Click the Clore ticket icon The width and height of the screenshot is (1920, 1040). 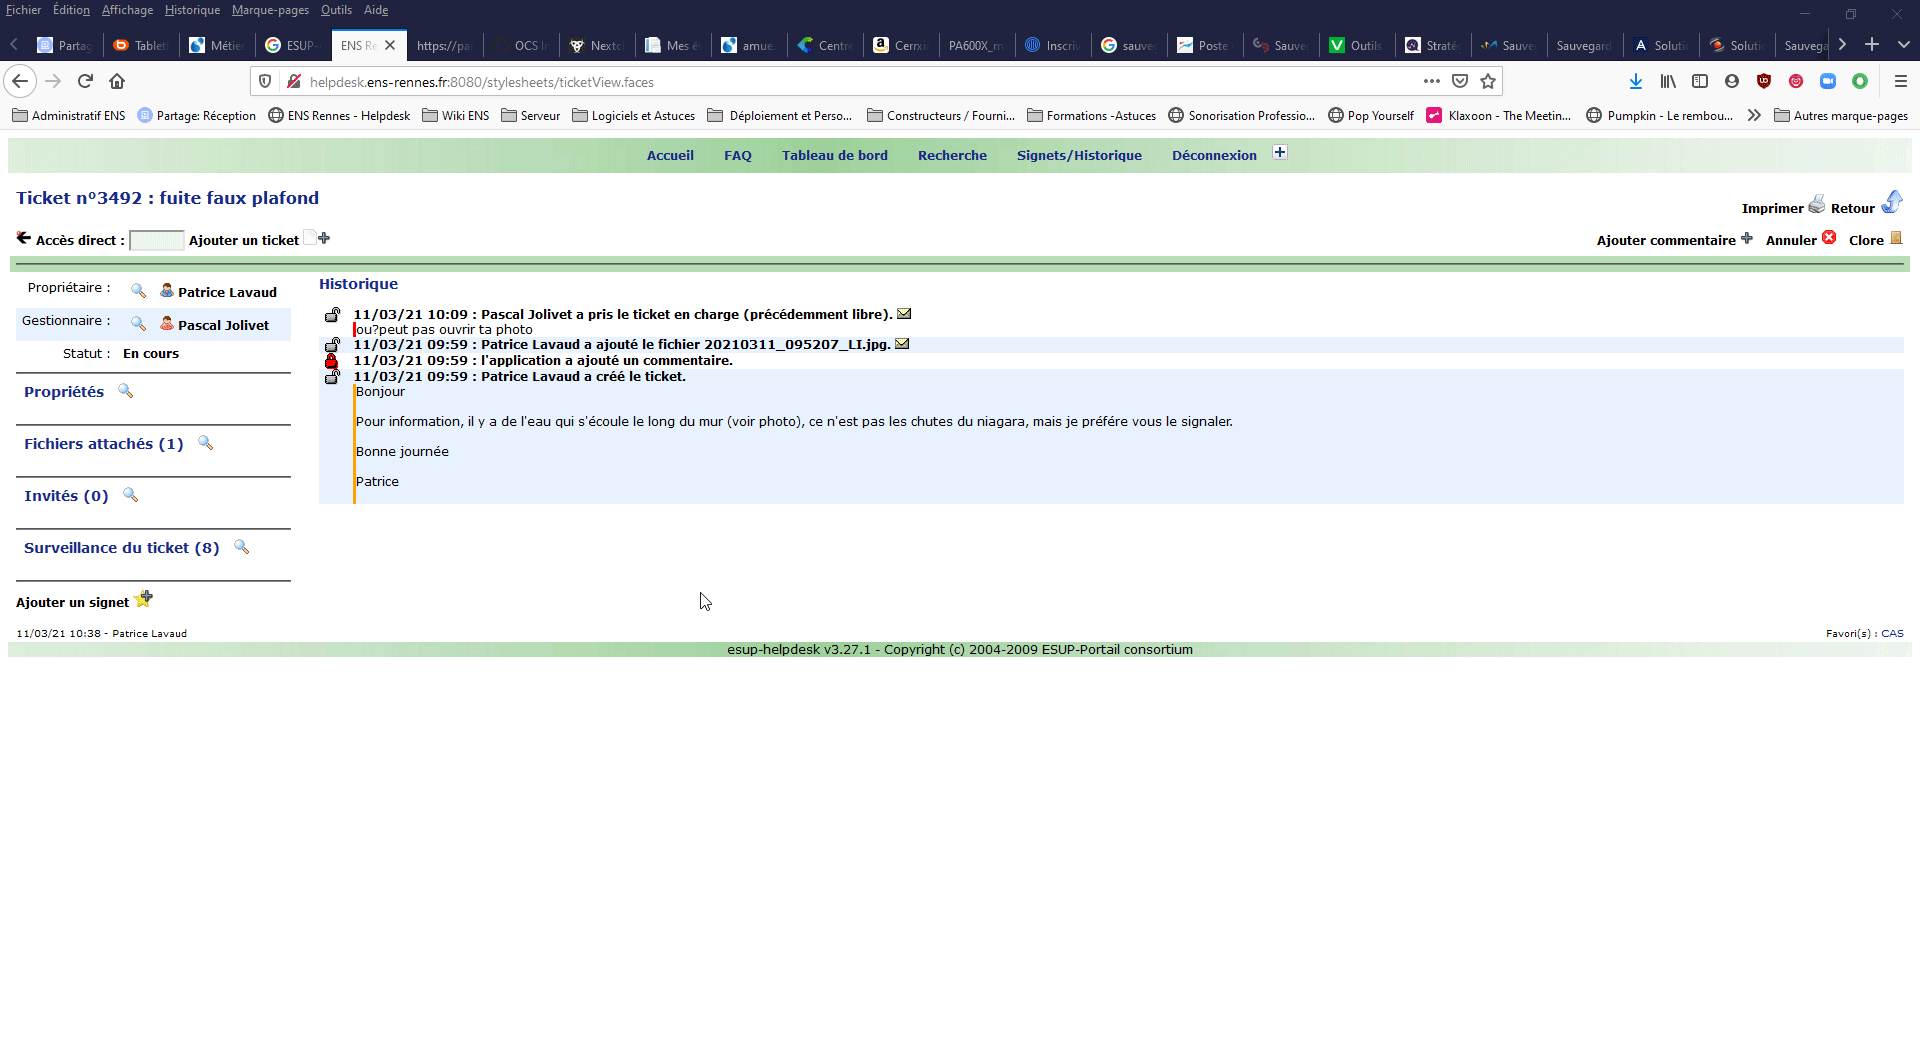(x=1896, y=238)
